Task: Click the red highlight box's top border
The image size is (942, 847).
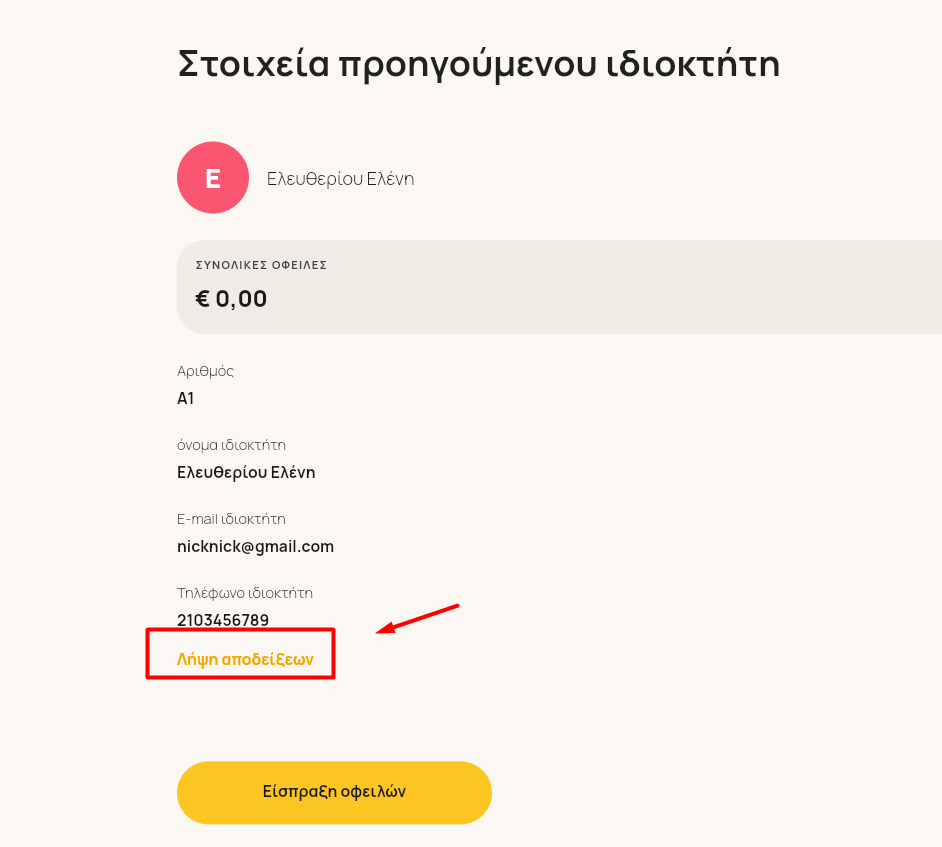Action: [240, 630]
